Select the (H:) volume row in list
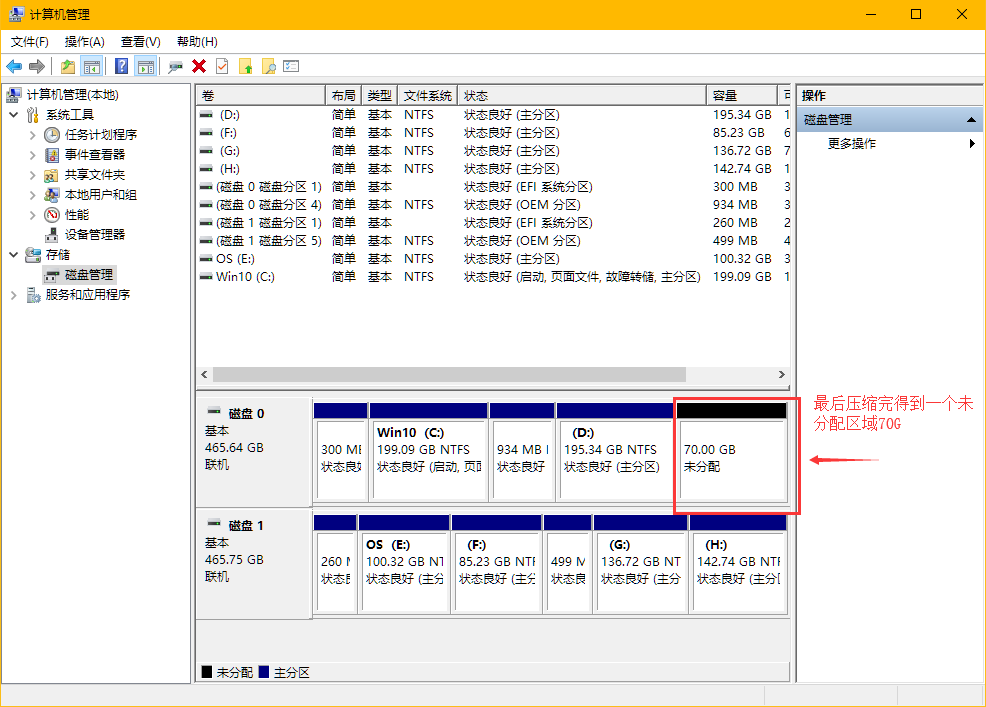 (x=493, y=169)
